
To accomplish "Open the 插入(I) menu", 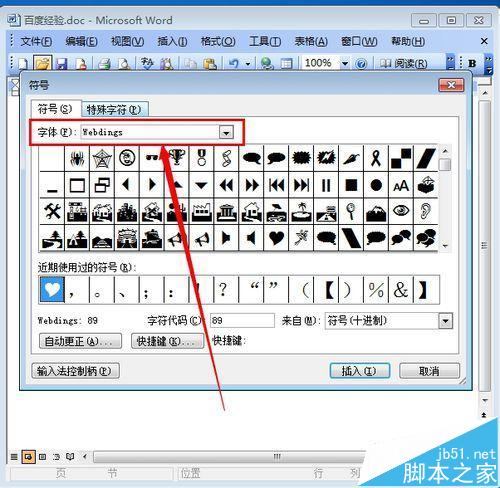I will (172, 42).
